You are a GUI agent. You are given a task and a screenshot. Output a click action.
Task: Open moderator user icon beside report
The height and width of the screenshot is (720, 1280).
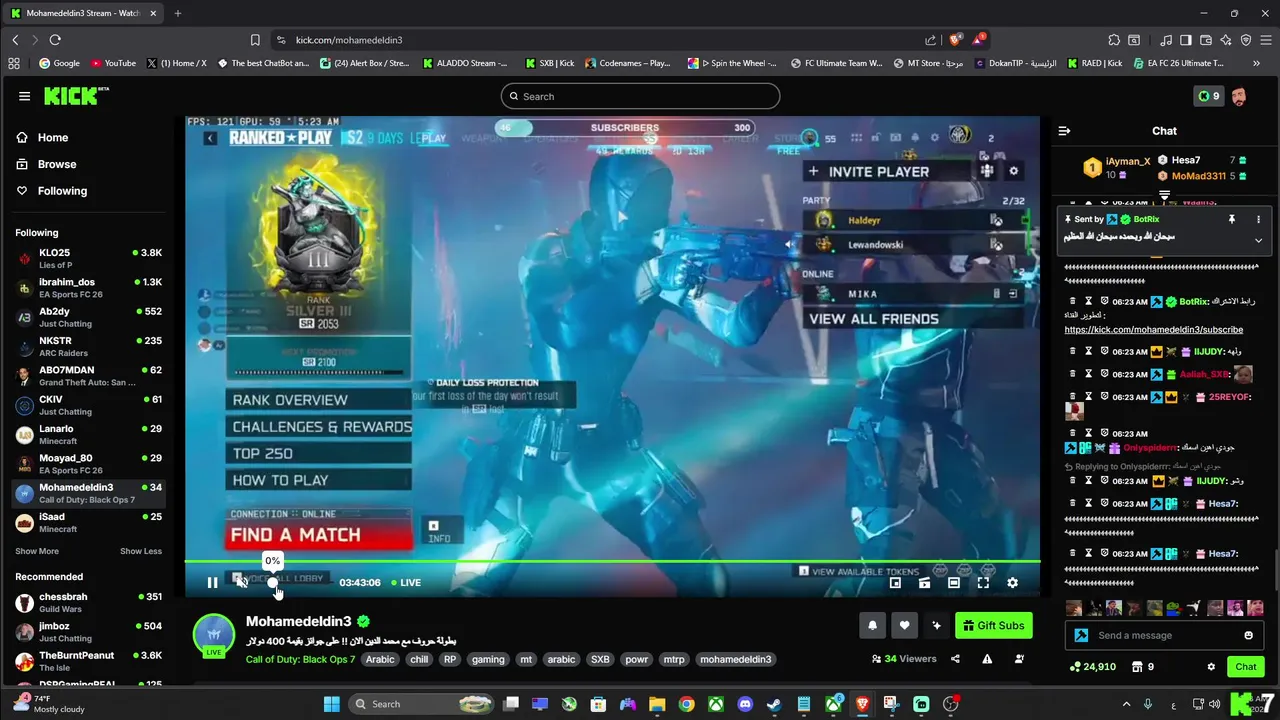tap(1019, 659)
